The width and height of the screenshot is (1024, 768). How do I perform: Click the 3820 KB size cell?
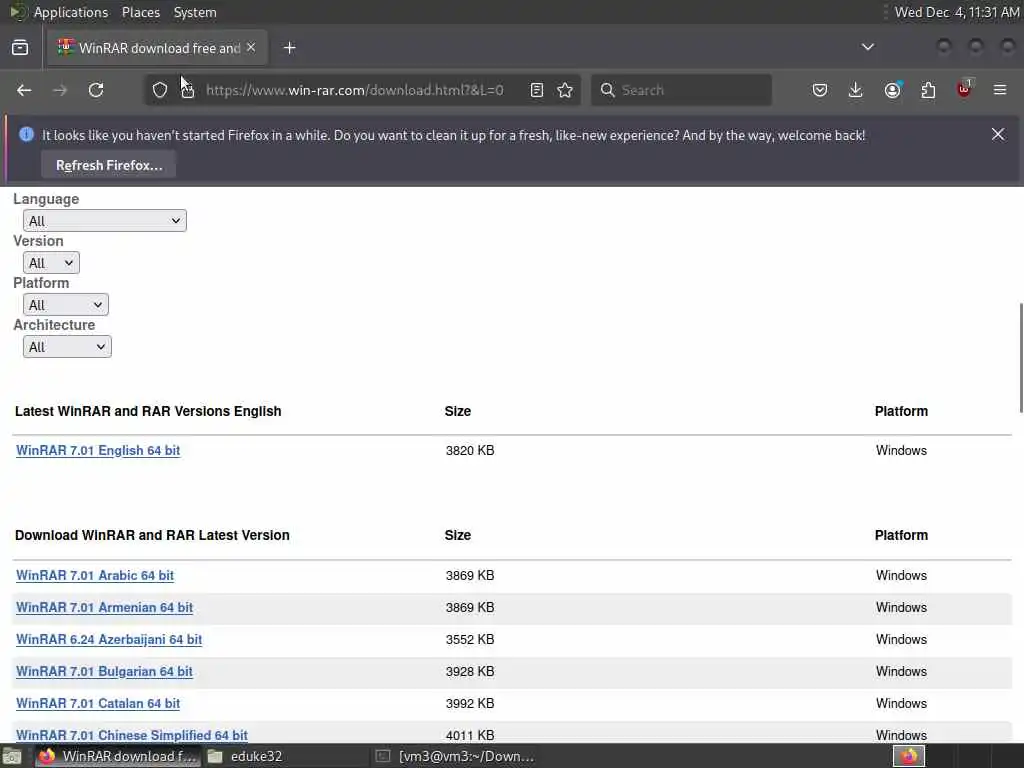click(x=470, y=451)
